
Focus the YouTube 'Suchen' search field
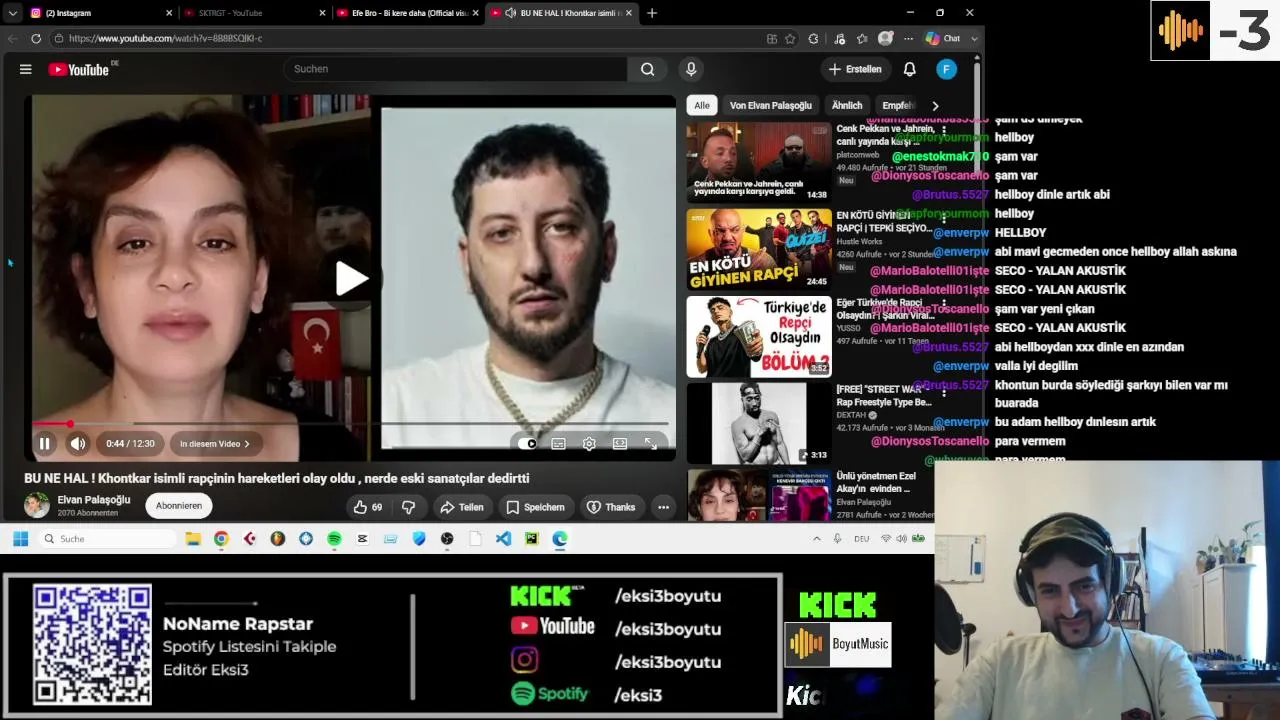(x=455, y=69)
